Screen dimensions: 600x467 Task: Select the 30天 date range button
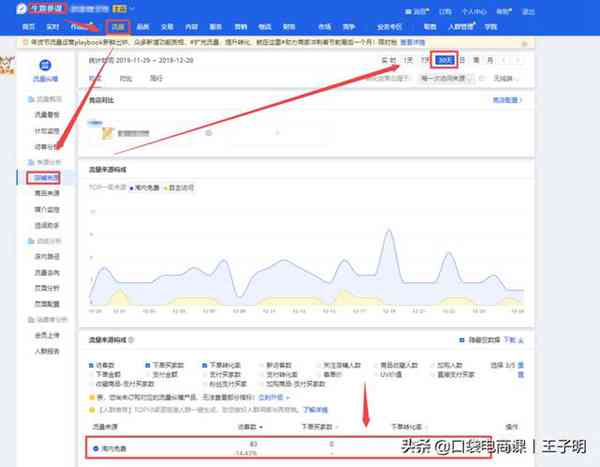click(x=444, y=60)
